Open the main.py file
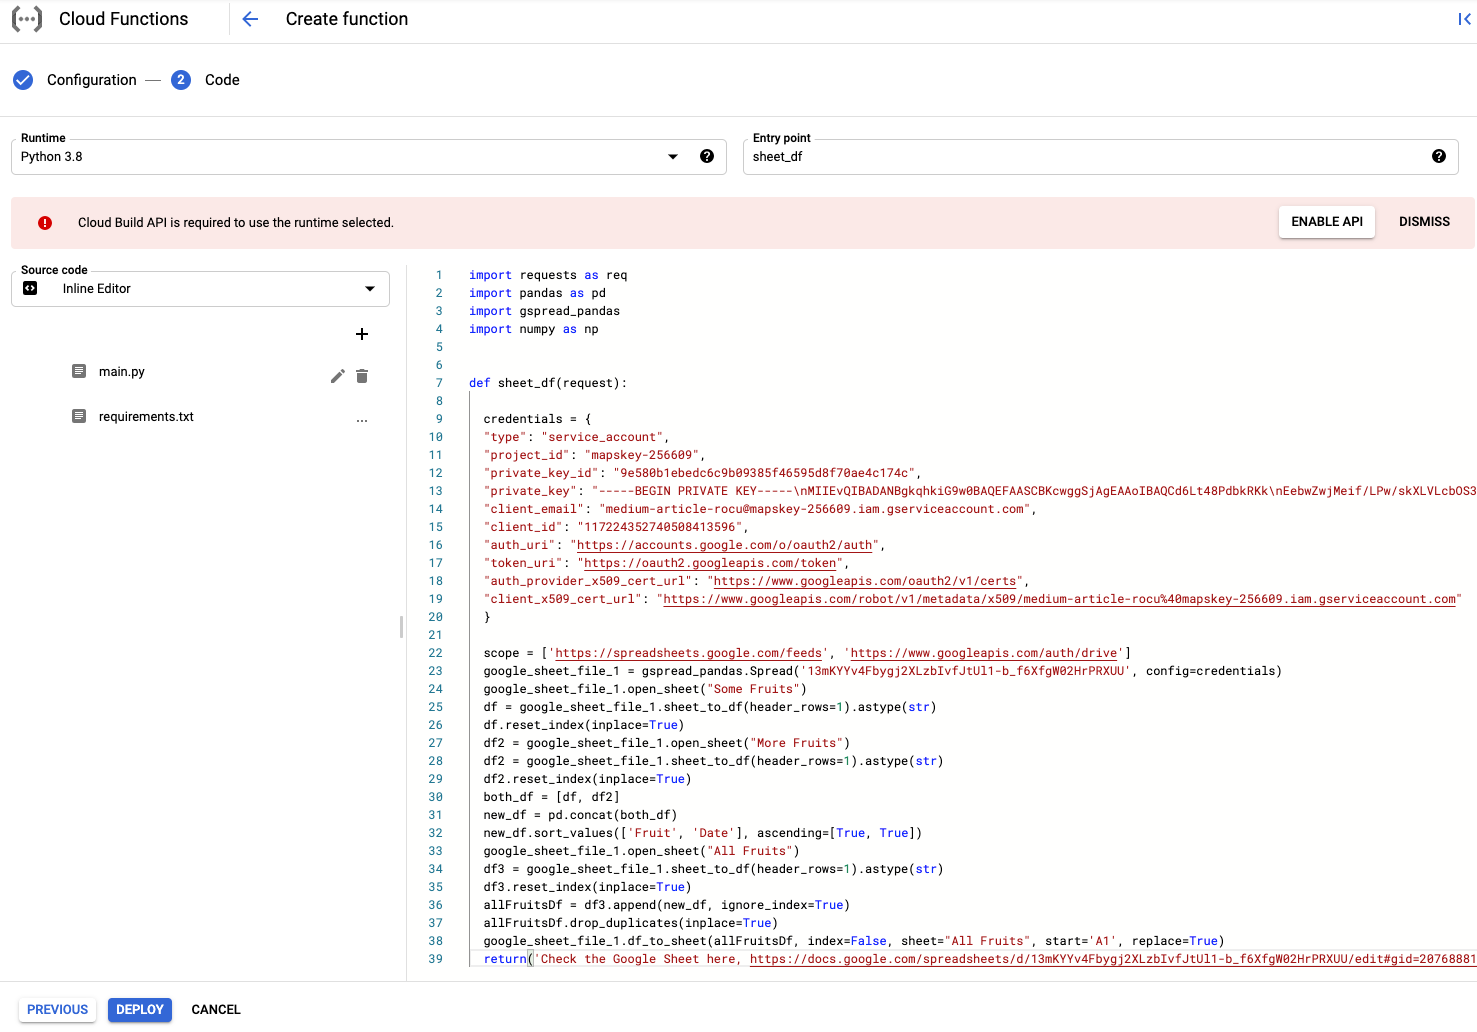Image resolution: width=1477 pixels, height=1032 pixels. coord(122,371)
